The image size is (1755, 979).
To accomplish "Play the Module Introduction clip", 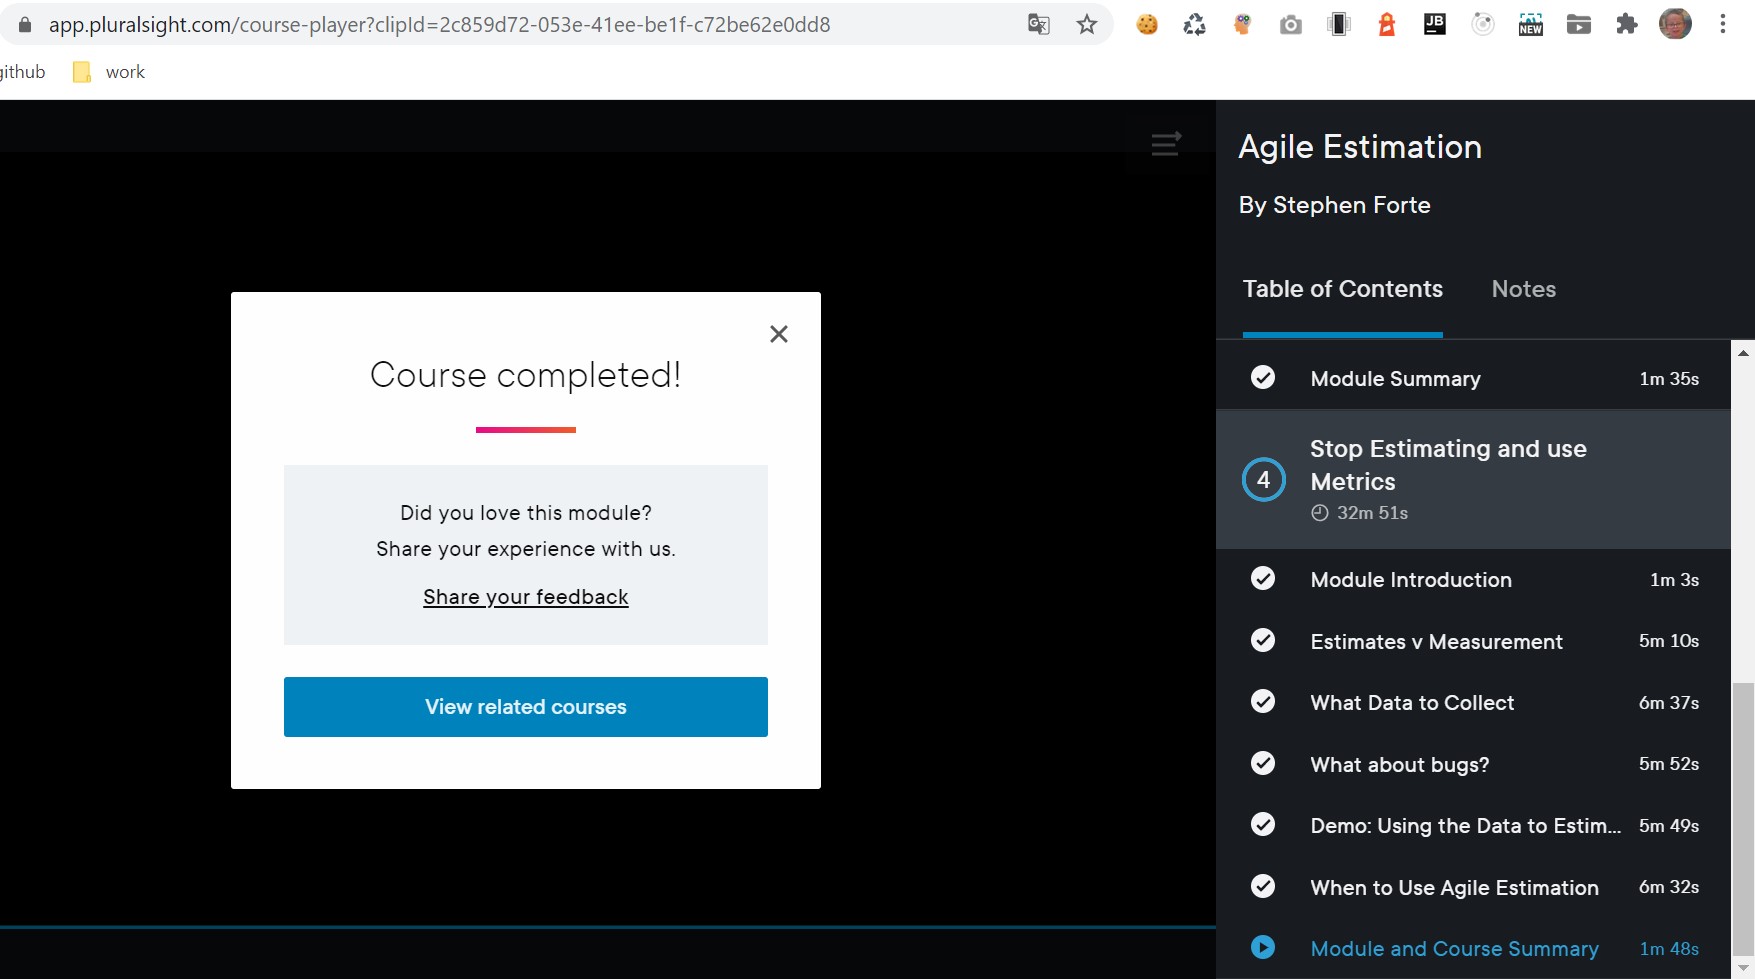I will 1474,580.
